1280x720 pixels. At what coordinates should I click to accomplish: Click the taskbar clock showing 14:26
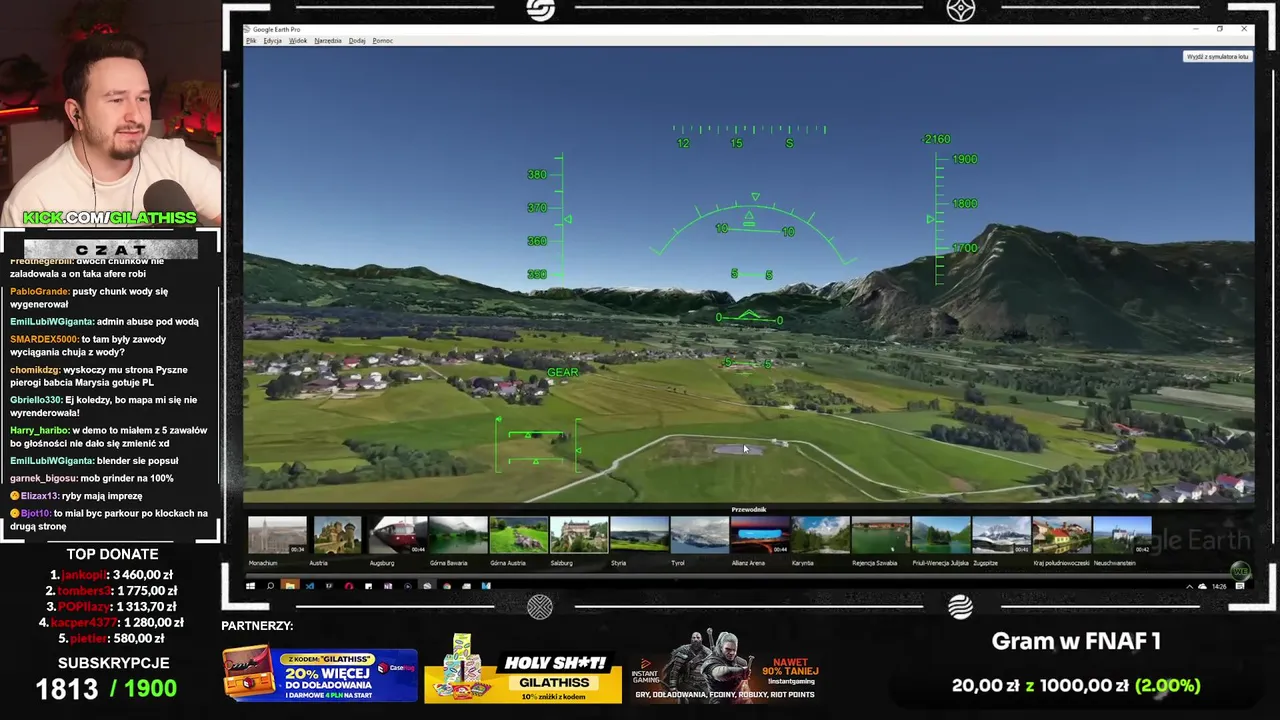pyautogui.click(x=1219, y=586)
